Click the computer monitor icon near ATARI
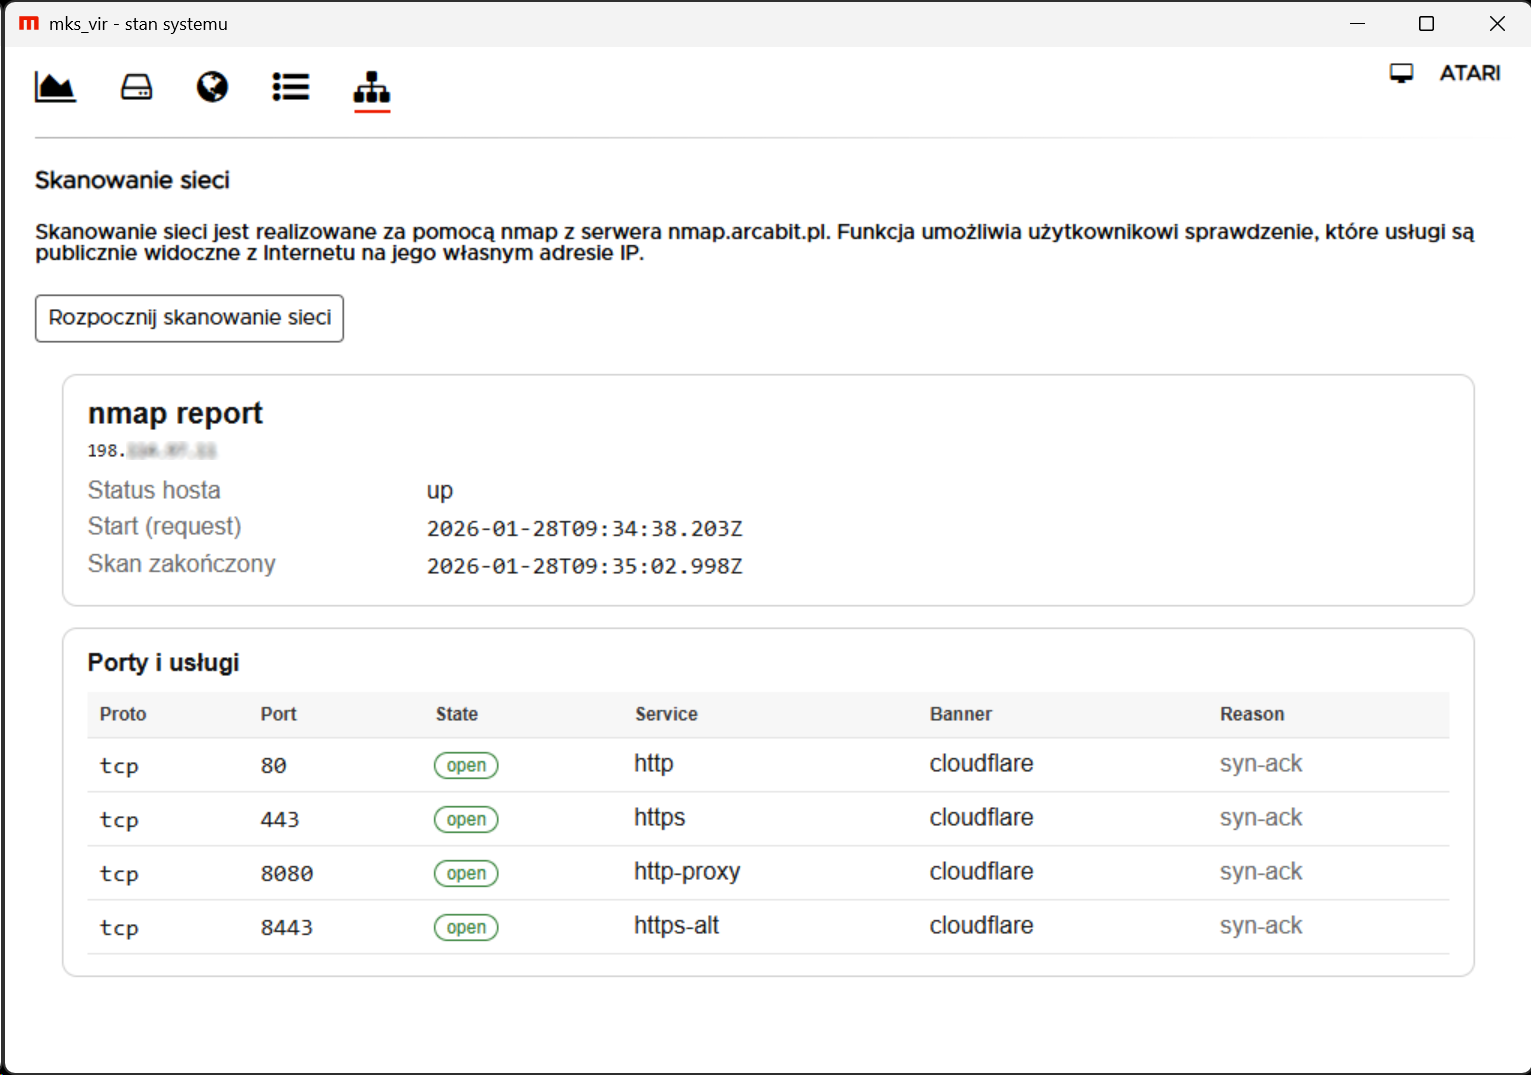Image resolution: width=1531 pixels, height=1075 pixels. pos(1401,73)
